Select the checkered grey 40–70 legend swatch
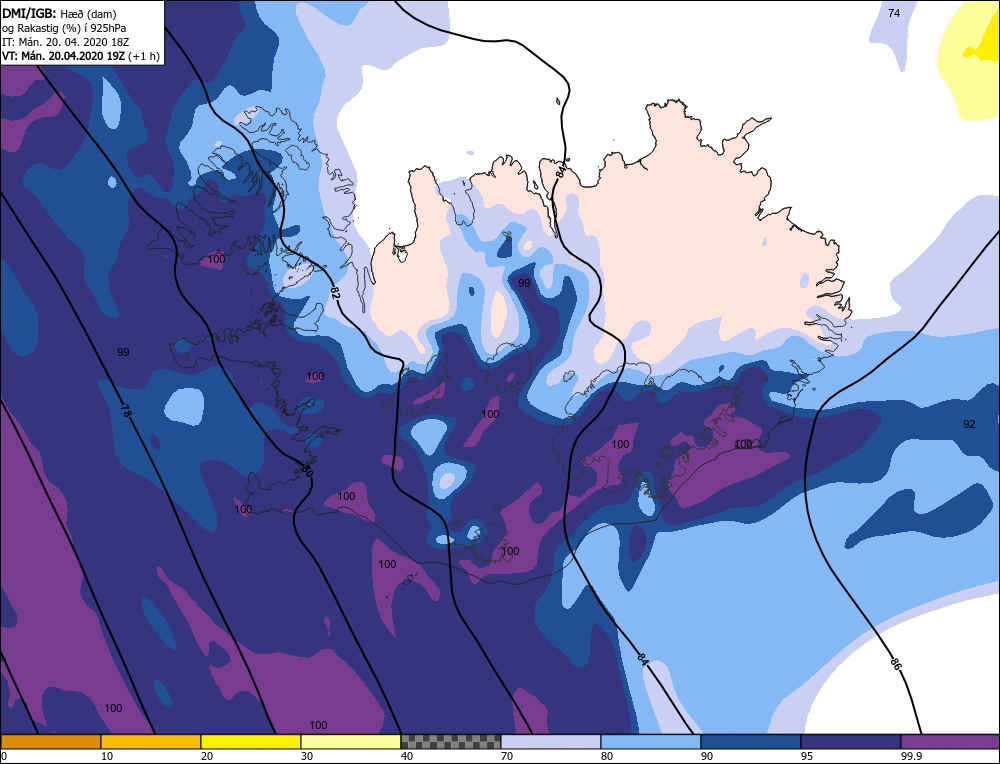 click(x=451, y=741)
